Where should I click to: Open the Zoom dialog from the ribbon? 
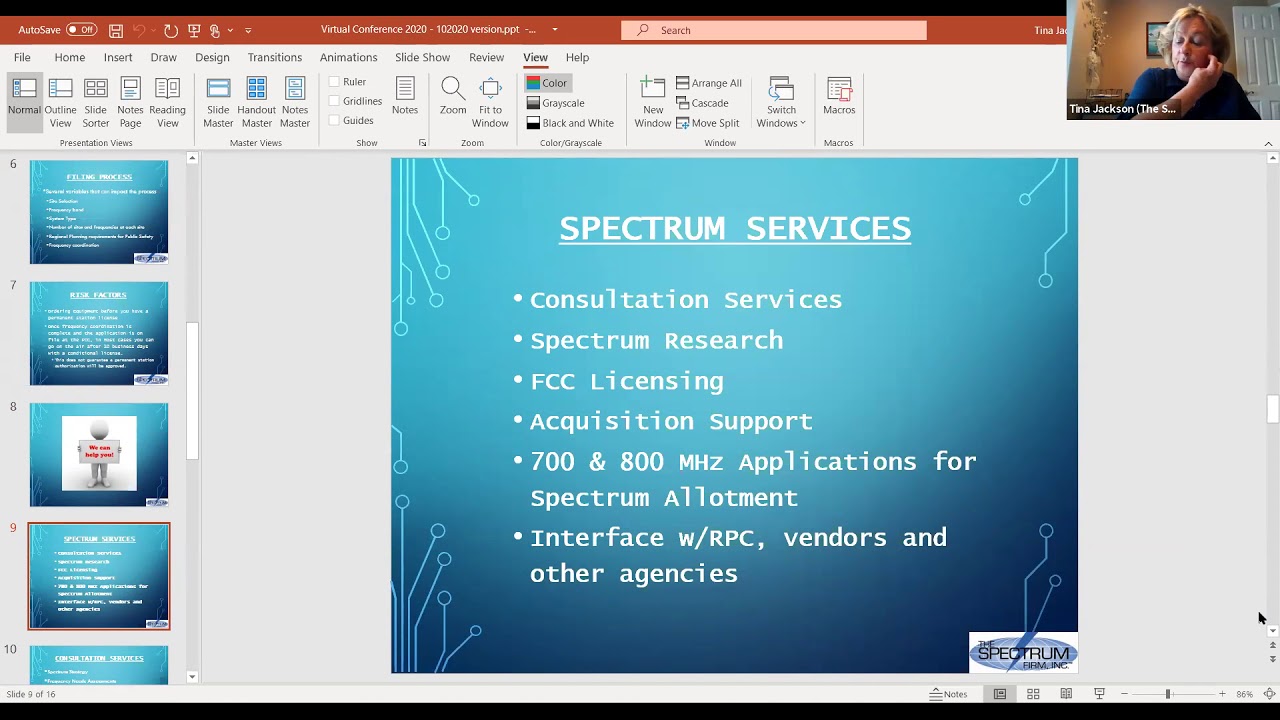(453, 96)
